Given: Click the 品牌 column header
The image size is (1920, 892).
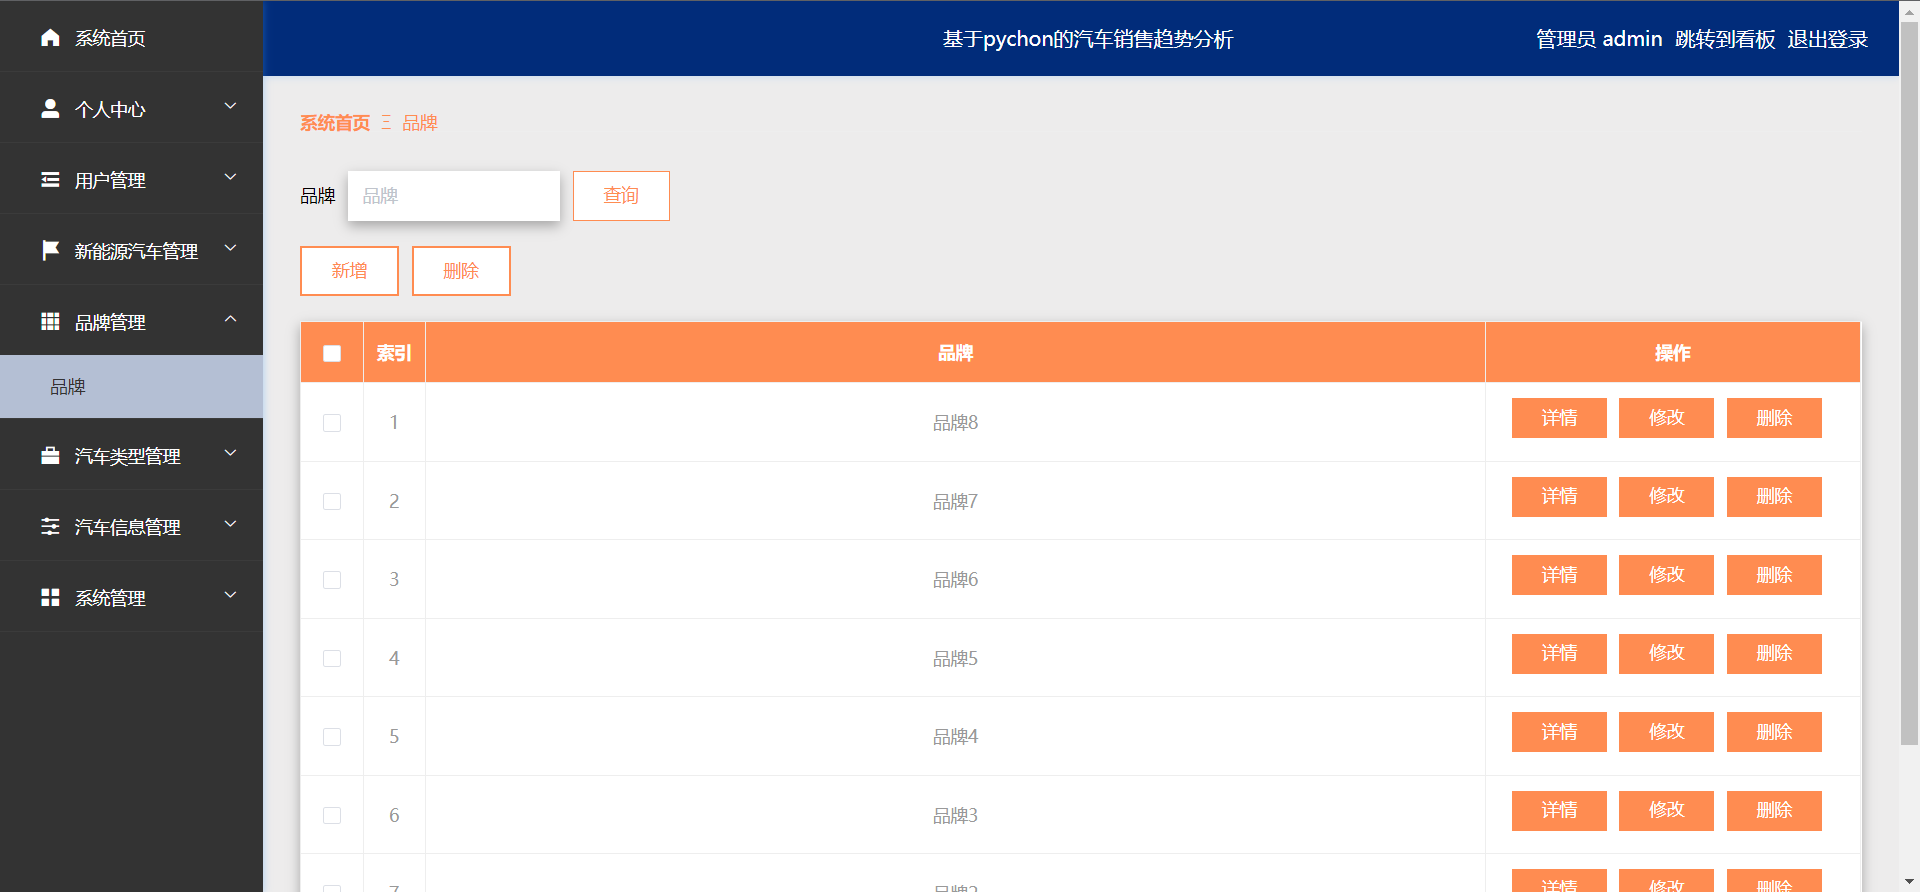Looking at the screenshot, I should coord(955,353).
